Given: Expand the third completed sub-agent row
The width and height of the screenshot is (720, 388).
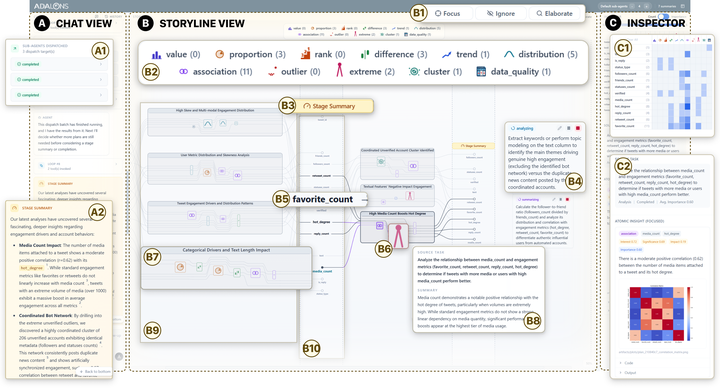Looking at the screenshot, I should click(60, 95).
